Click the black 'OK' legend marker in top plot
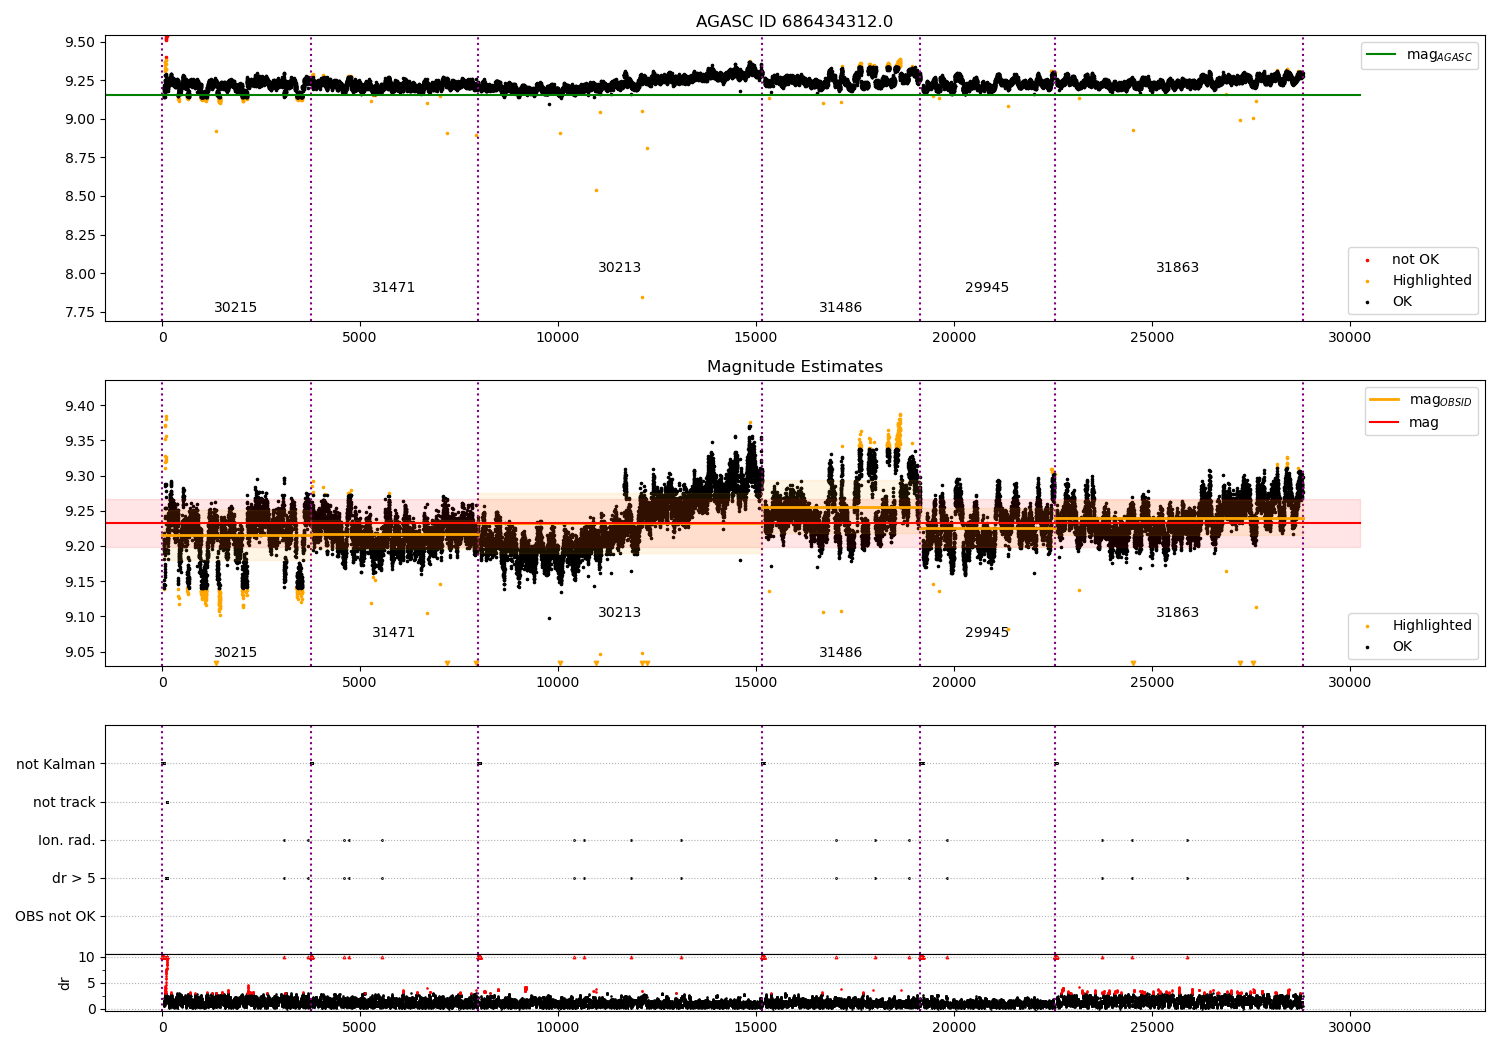 [x=1367, y=302]
